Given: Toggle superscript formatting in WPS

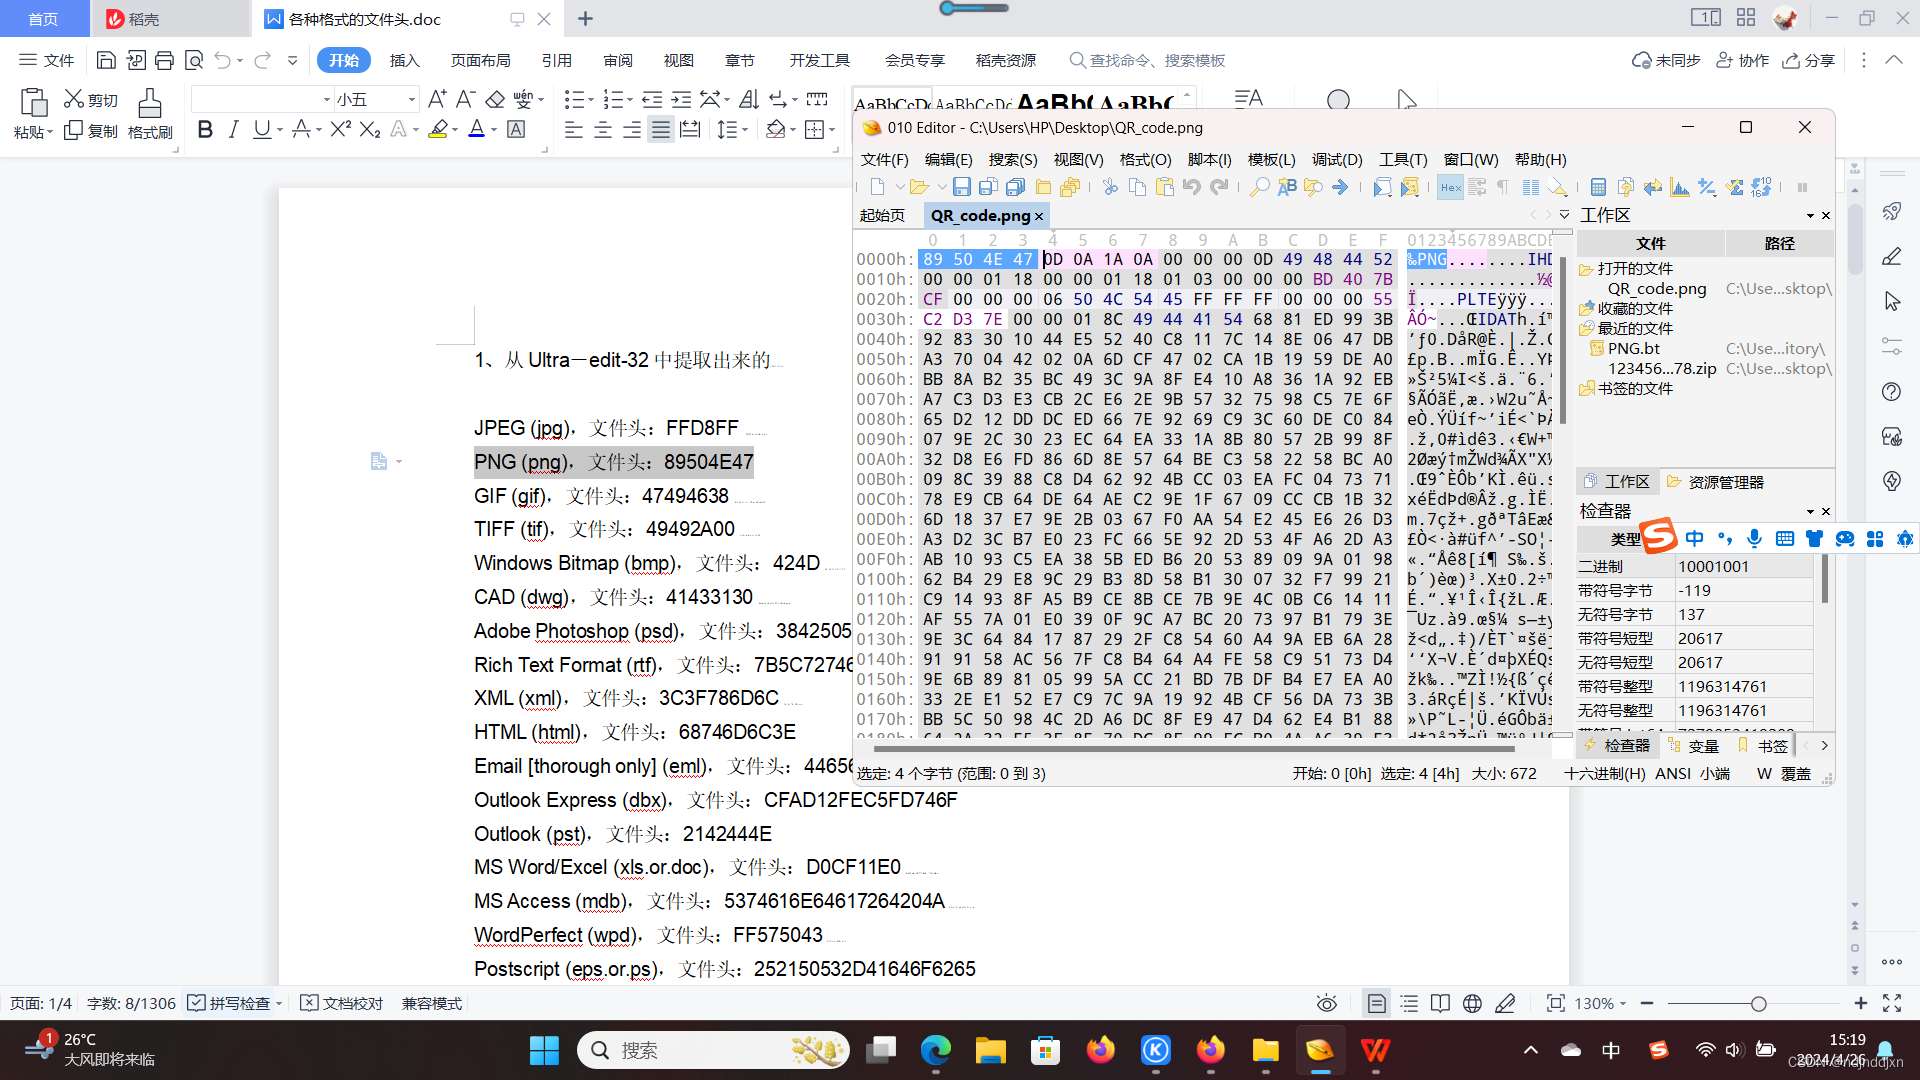Looking at the screenshot, I should point(340,130).
